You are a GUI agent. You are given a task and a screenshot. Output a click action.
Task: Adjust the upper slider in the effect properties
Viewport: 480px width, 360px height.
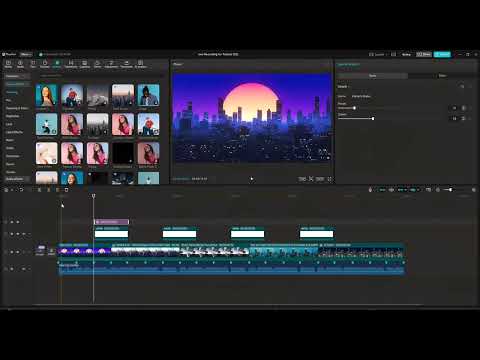(354, 108)
